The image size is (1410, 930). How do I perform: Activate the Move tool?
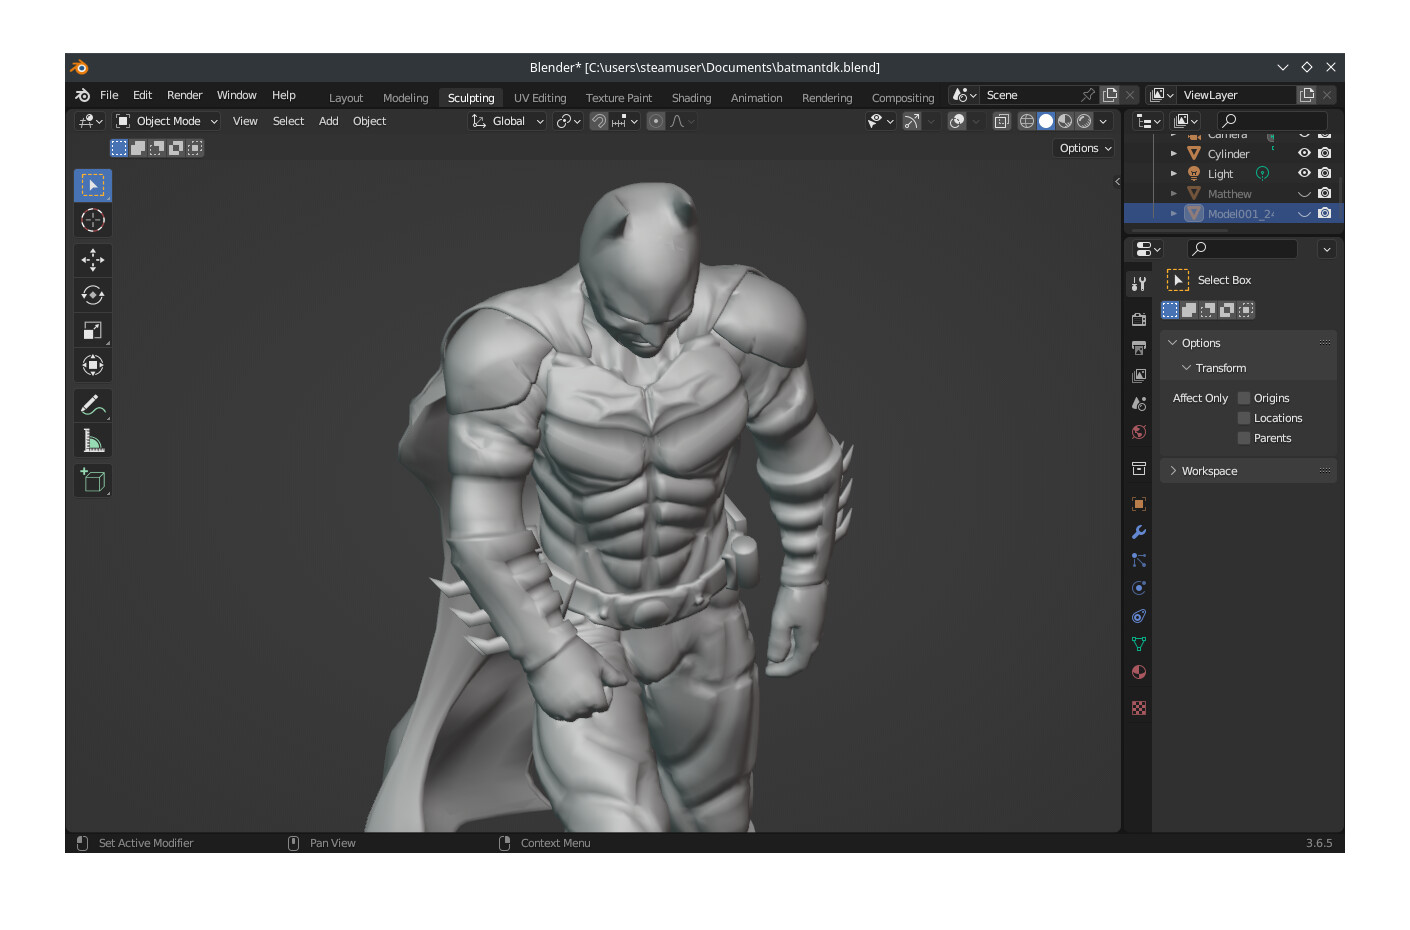[93, 260]
